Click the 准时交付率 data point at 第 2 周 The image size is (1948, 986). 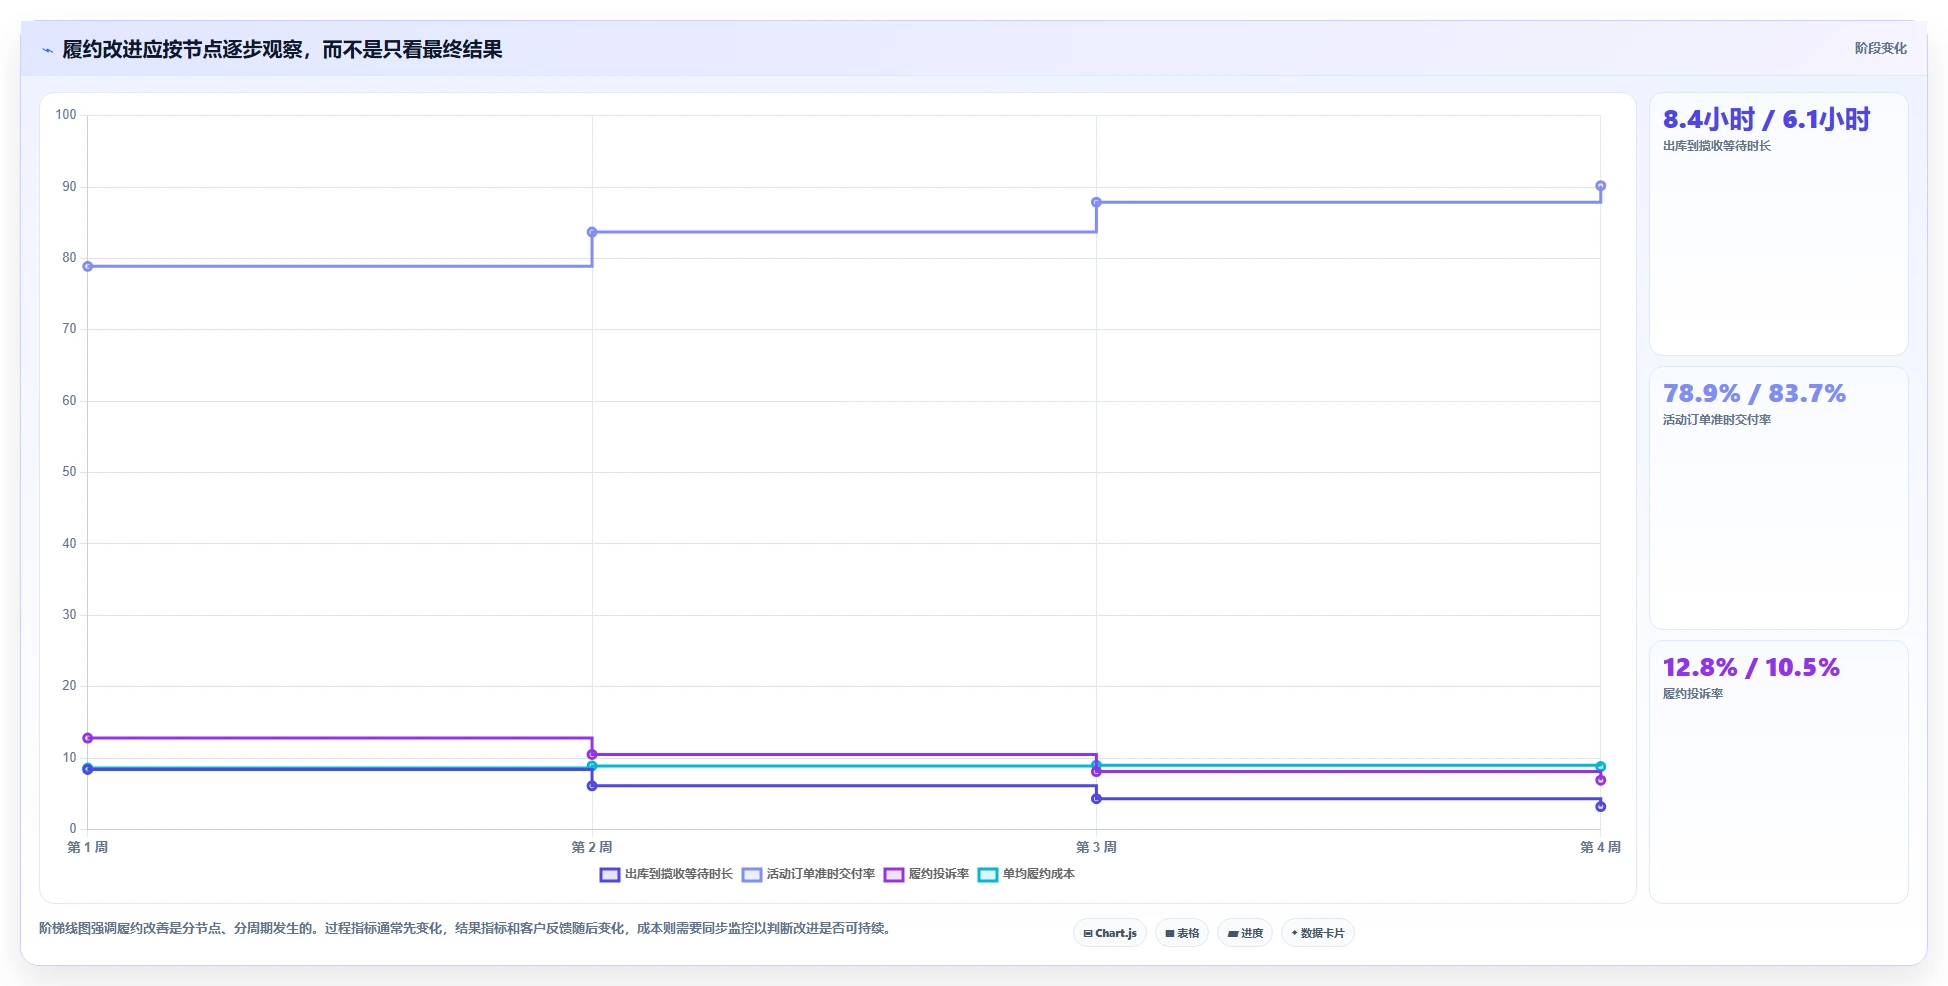tap(592, 232)
